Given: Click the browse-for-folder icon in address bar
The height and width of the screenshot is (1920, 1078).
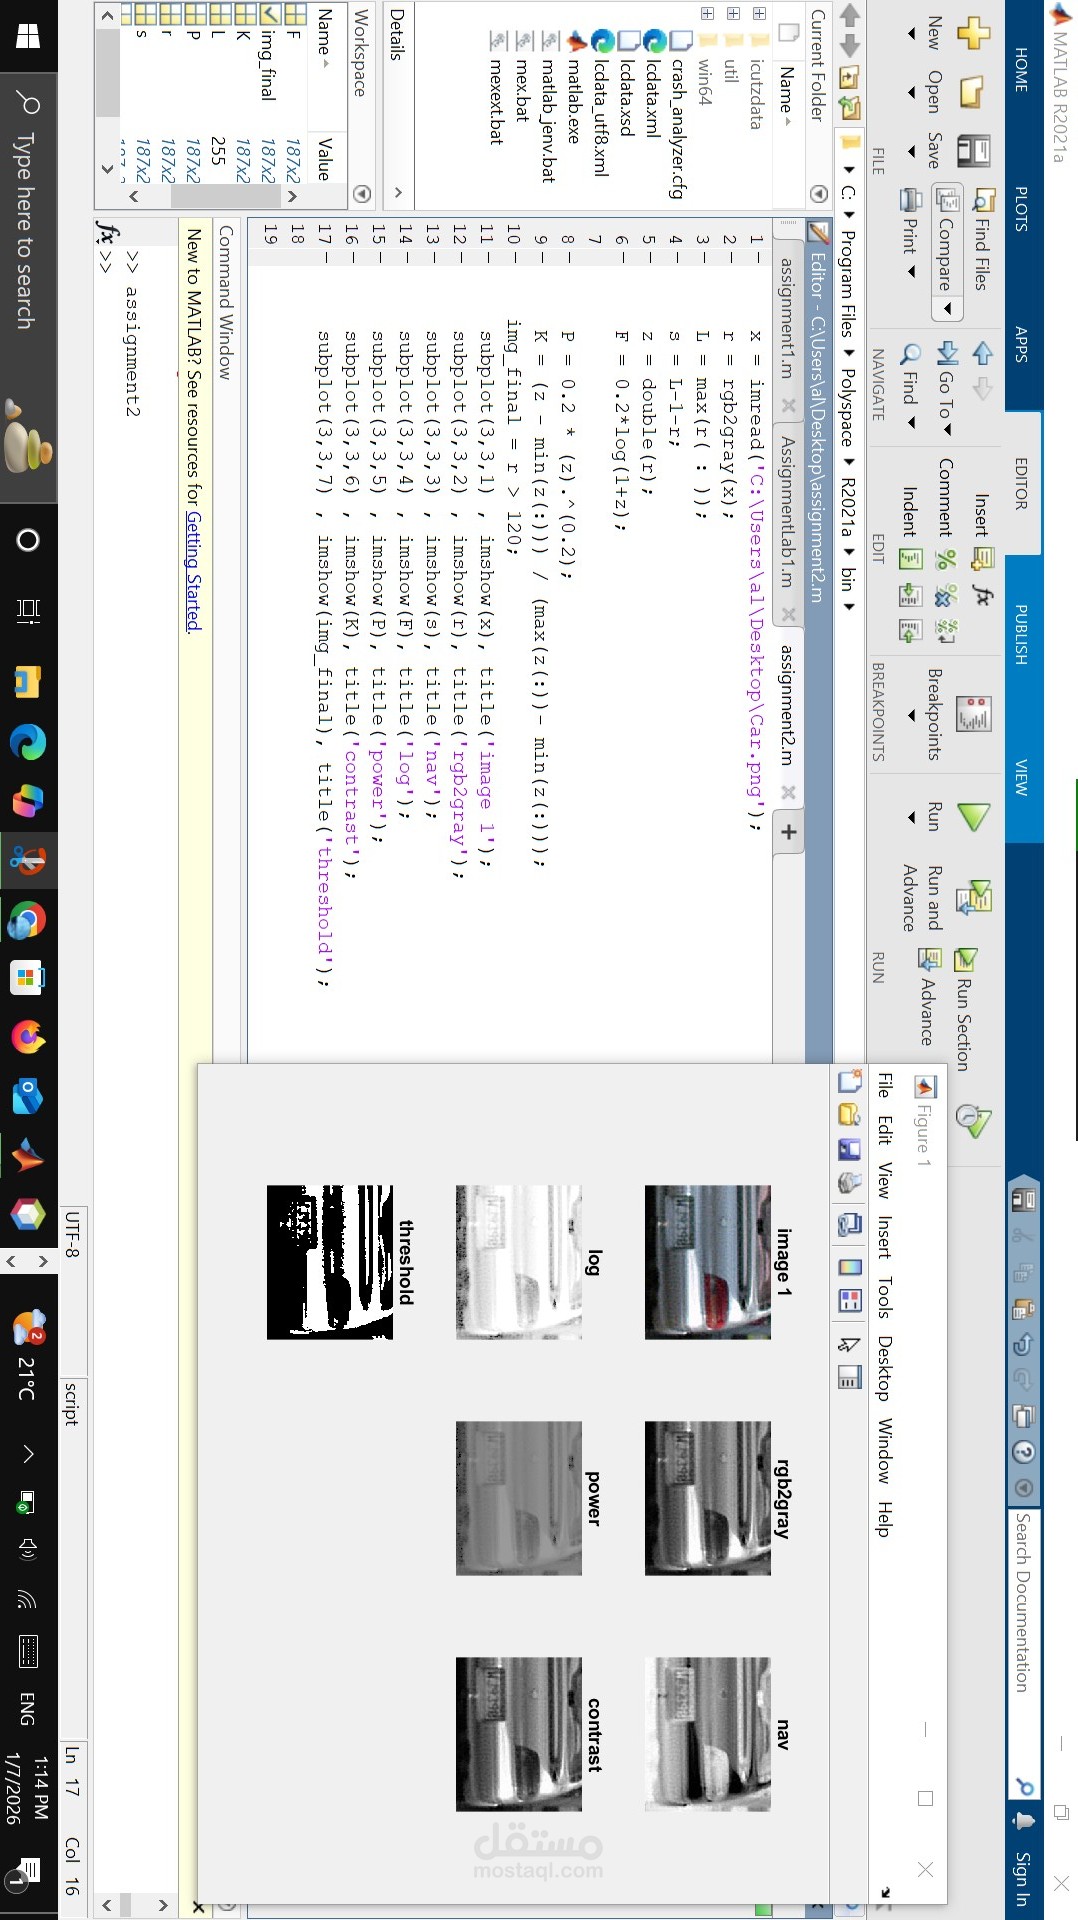Looking at the screenshot, I should point(849,108).
